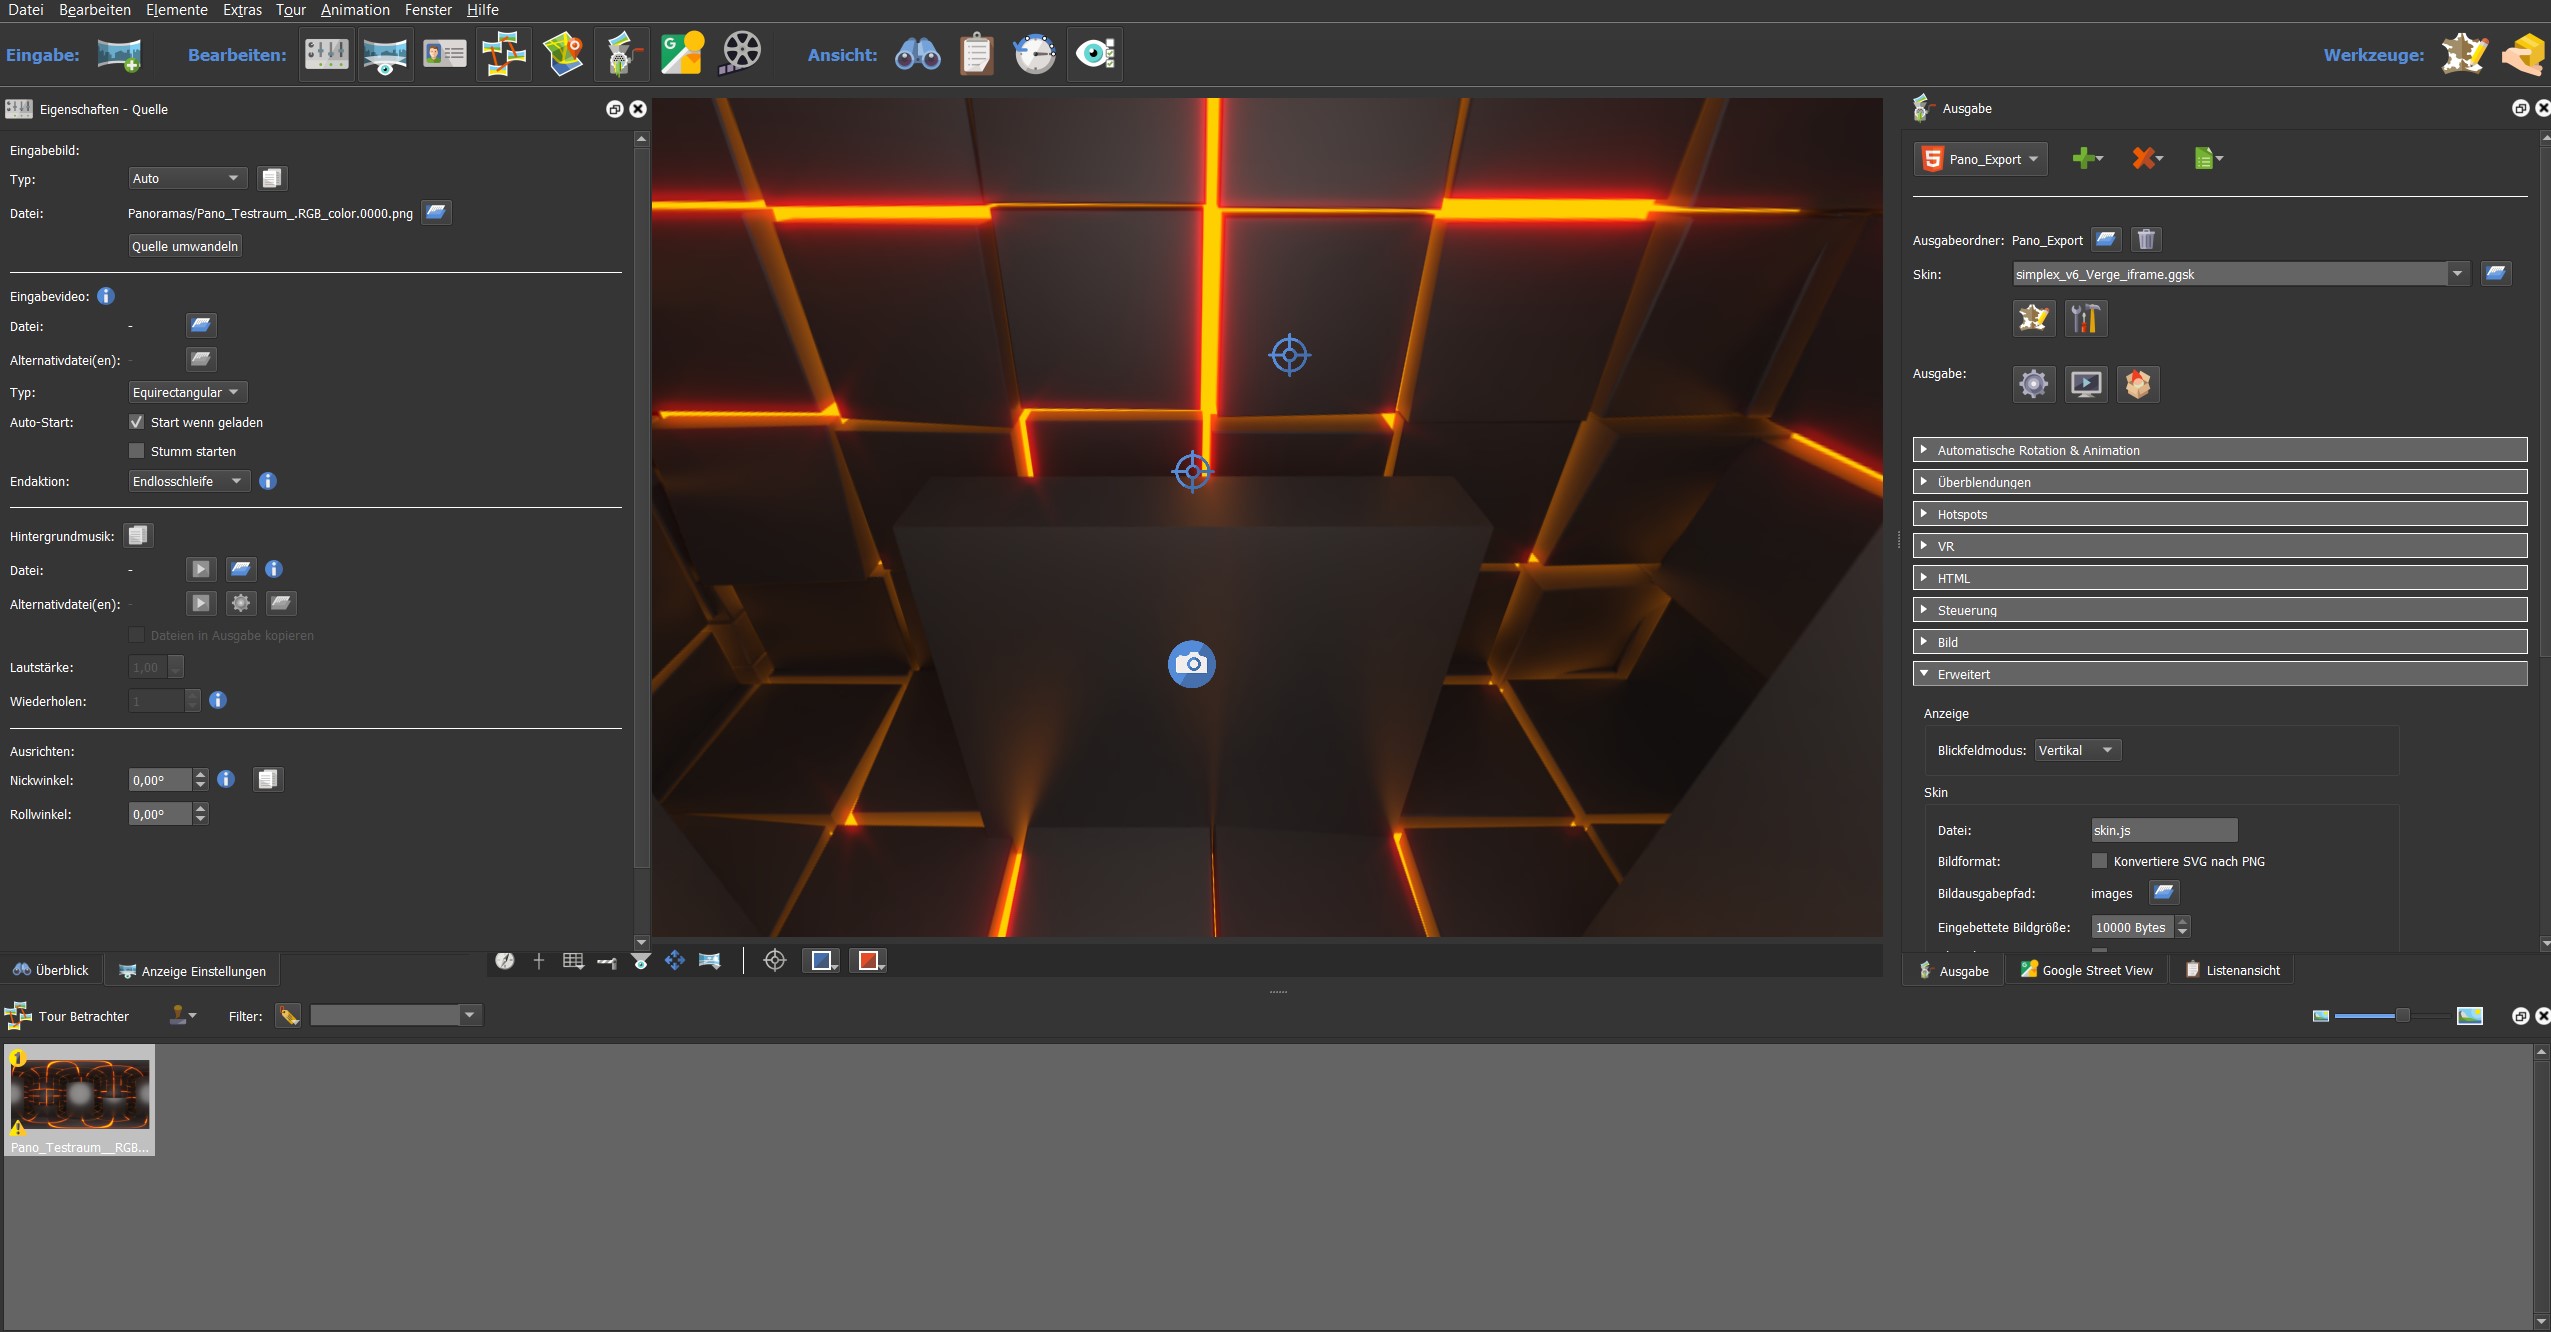
Task: Enable 'Konvertiere SVG nach PNG' checkbox
Action: click(2100, 861)
